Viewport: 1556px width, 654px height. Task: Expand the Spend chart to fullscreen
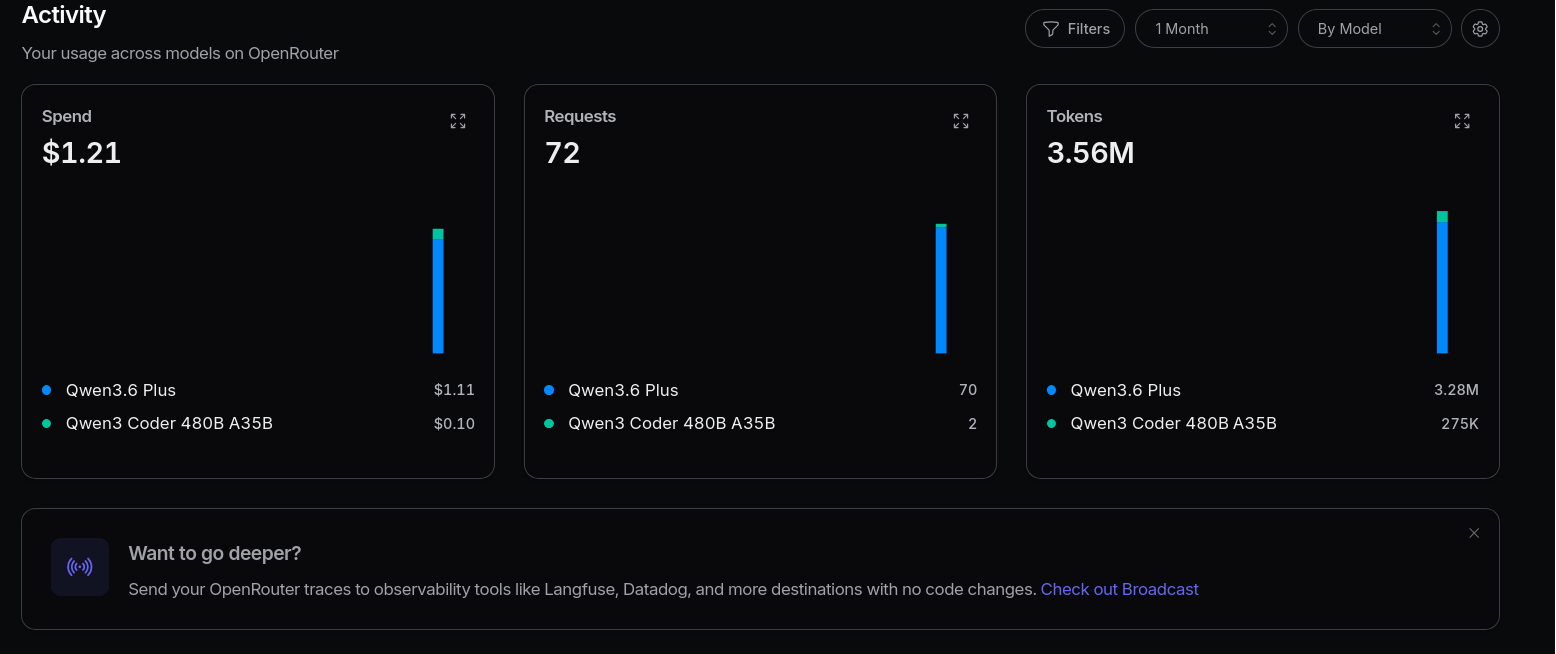[x=458, y=121]
